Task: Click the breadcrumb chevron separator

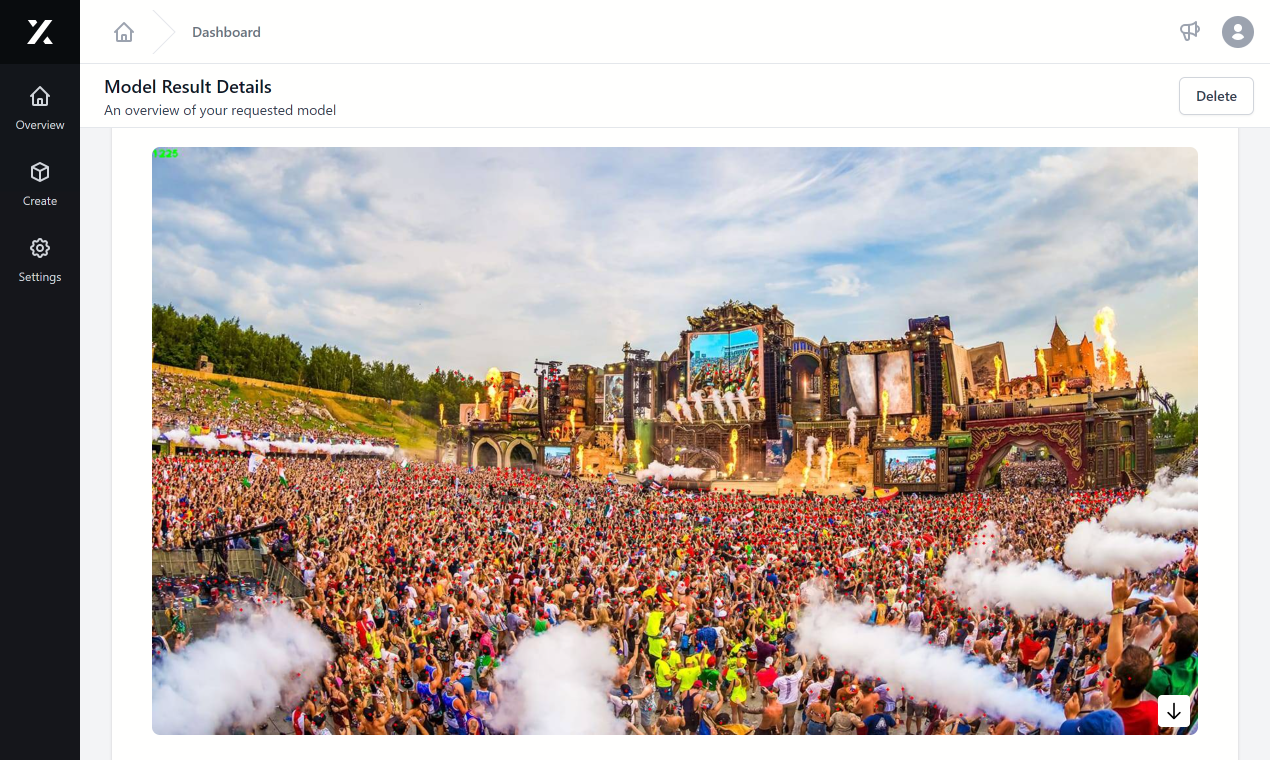Action: point(163,32)
